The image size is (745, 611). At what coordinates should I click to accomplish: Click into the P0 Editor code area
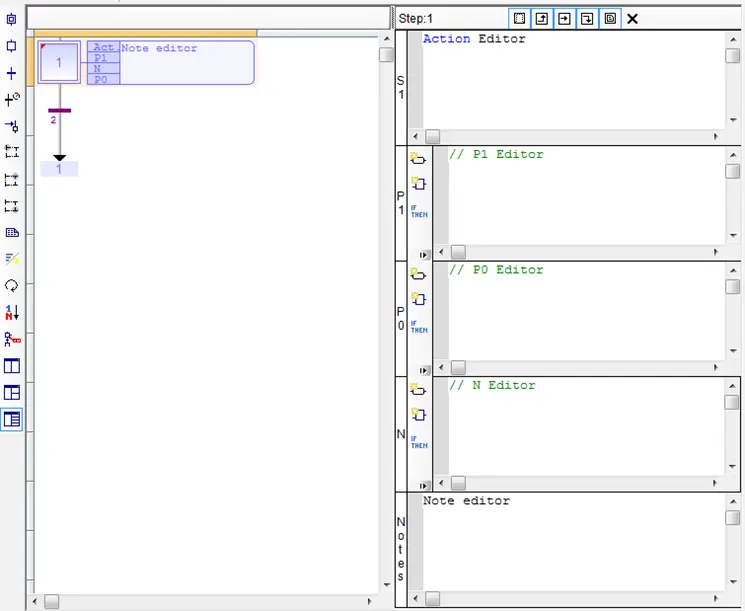pos(586,312)
